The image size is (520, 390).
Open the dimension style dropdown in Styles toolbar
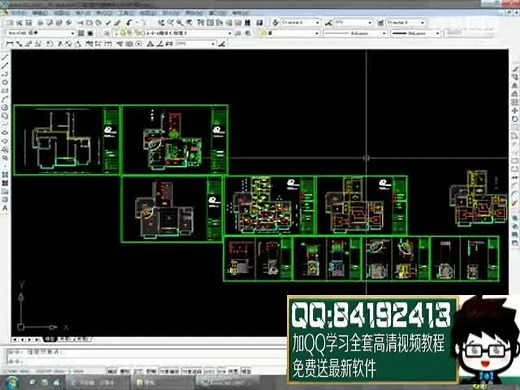(x=353, y=22)
